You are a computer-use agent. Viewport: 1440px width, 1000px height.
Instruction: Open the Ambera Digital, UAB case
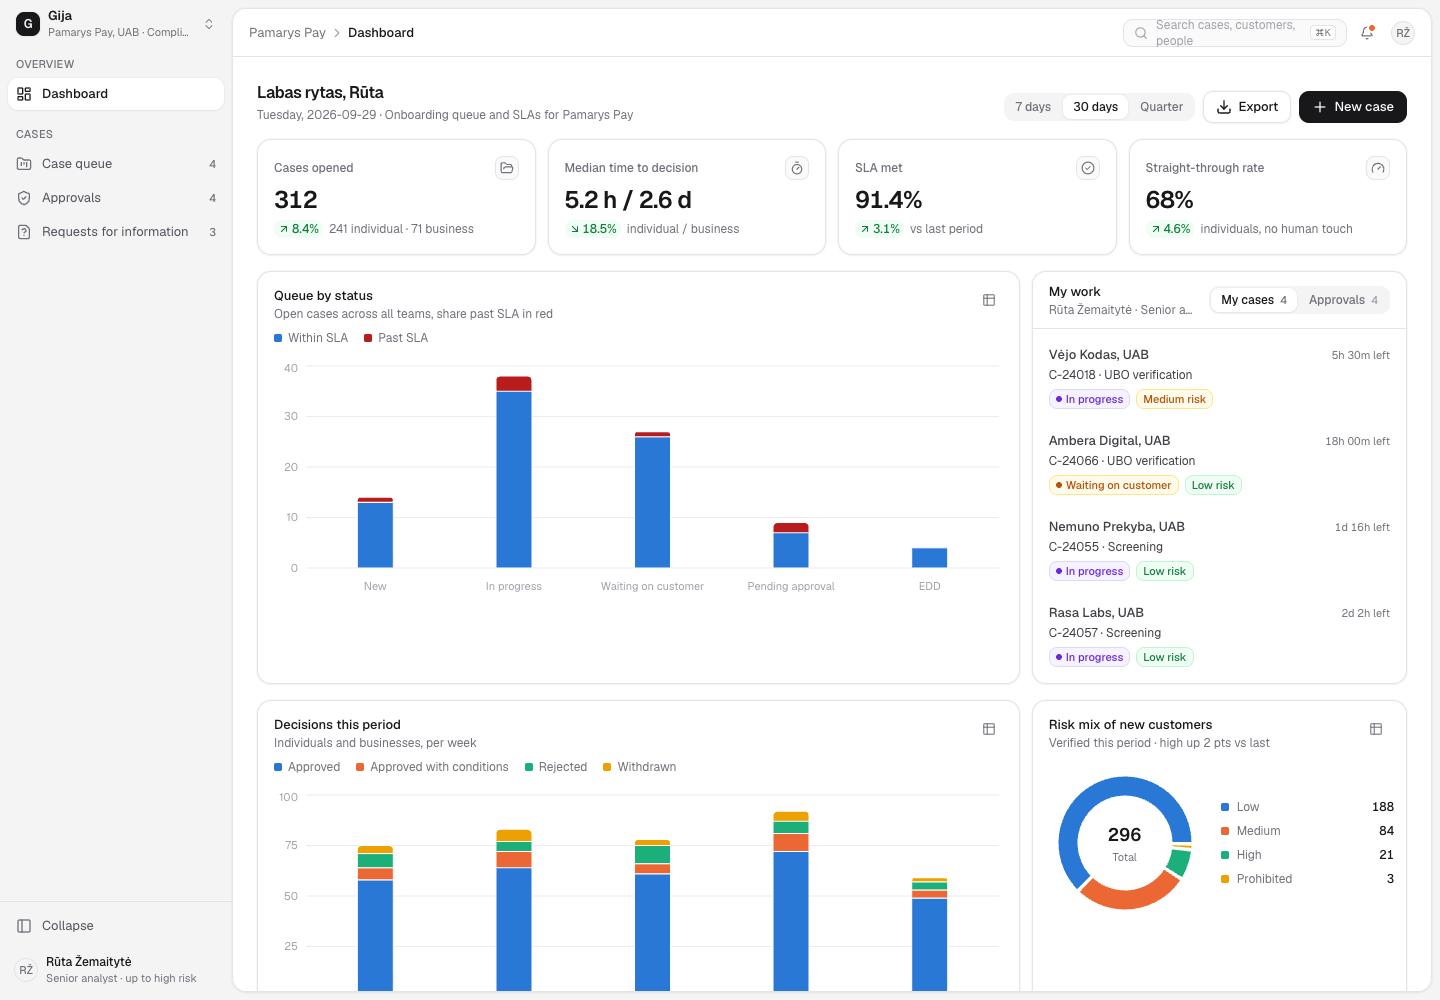[x=1219, y=463]
